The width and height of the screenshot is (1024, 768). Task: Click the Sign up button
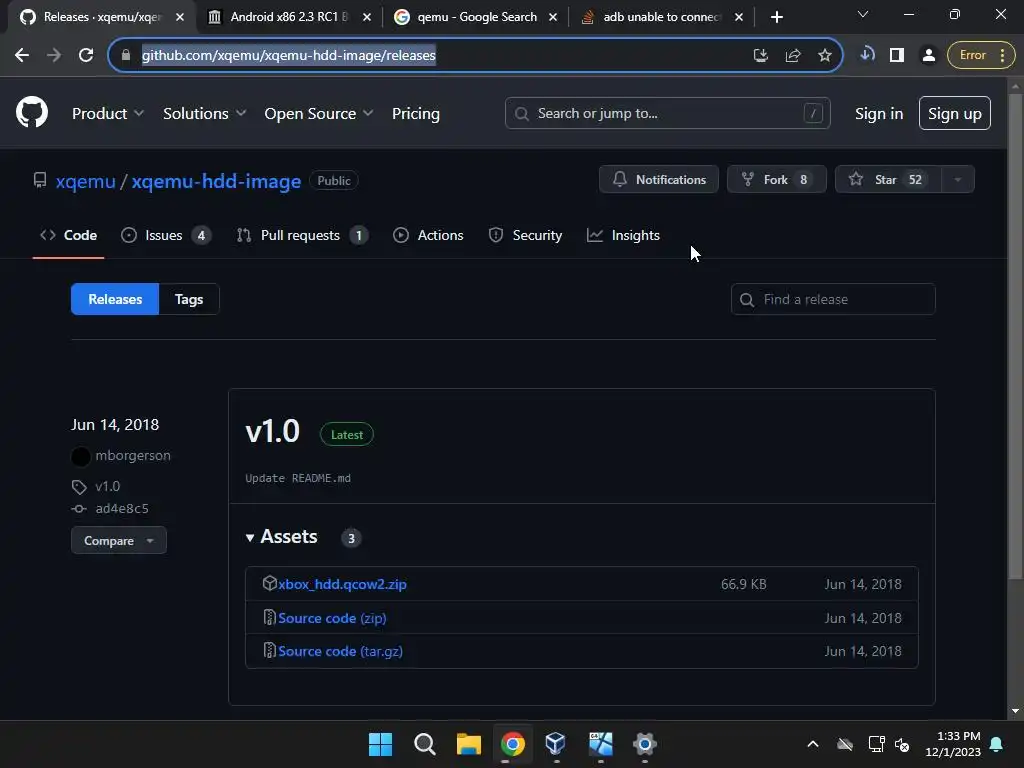coord(955,113)
